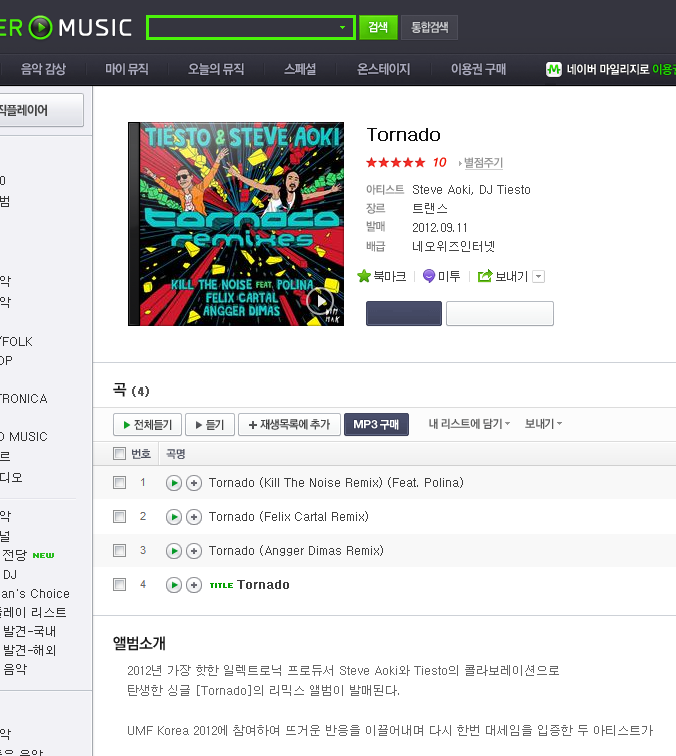Open artist link DJ Tiesto

pos(504,190)
